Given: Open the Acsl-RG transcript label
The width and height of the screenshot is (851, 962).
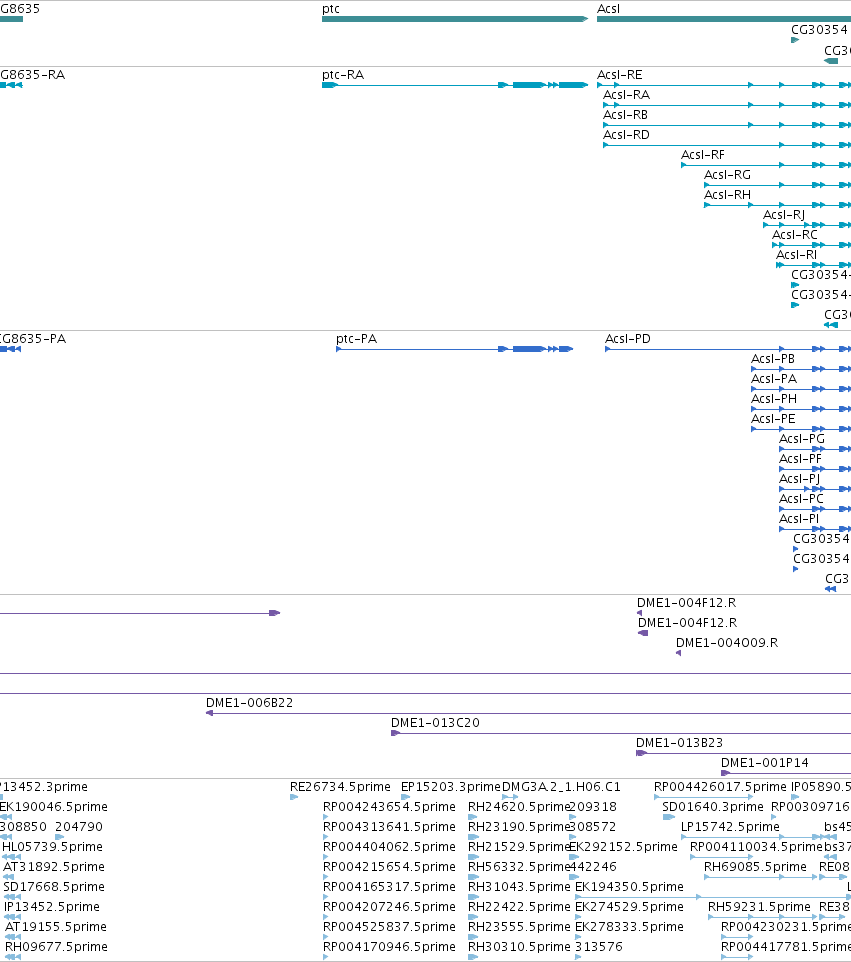Looking at the screenshot, I should click(728, 175).
